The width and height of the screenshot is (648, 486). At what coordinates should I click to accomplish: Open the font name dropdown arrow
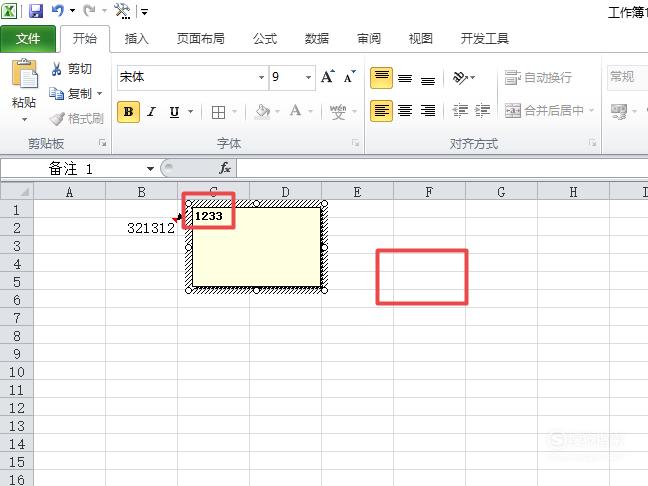click(x=261, y=77)
